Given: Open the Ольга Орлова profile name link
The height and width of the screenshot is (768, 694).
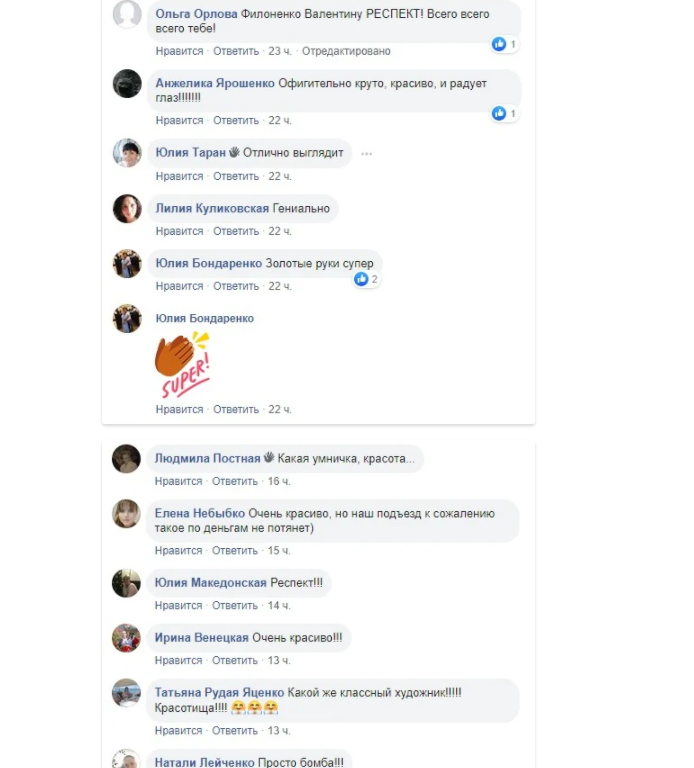Looking at the screenshot, I should (x=196, y=14).
